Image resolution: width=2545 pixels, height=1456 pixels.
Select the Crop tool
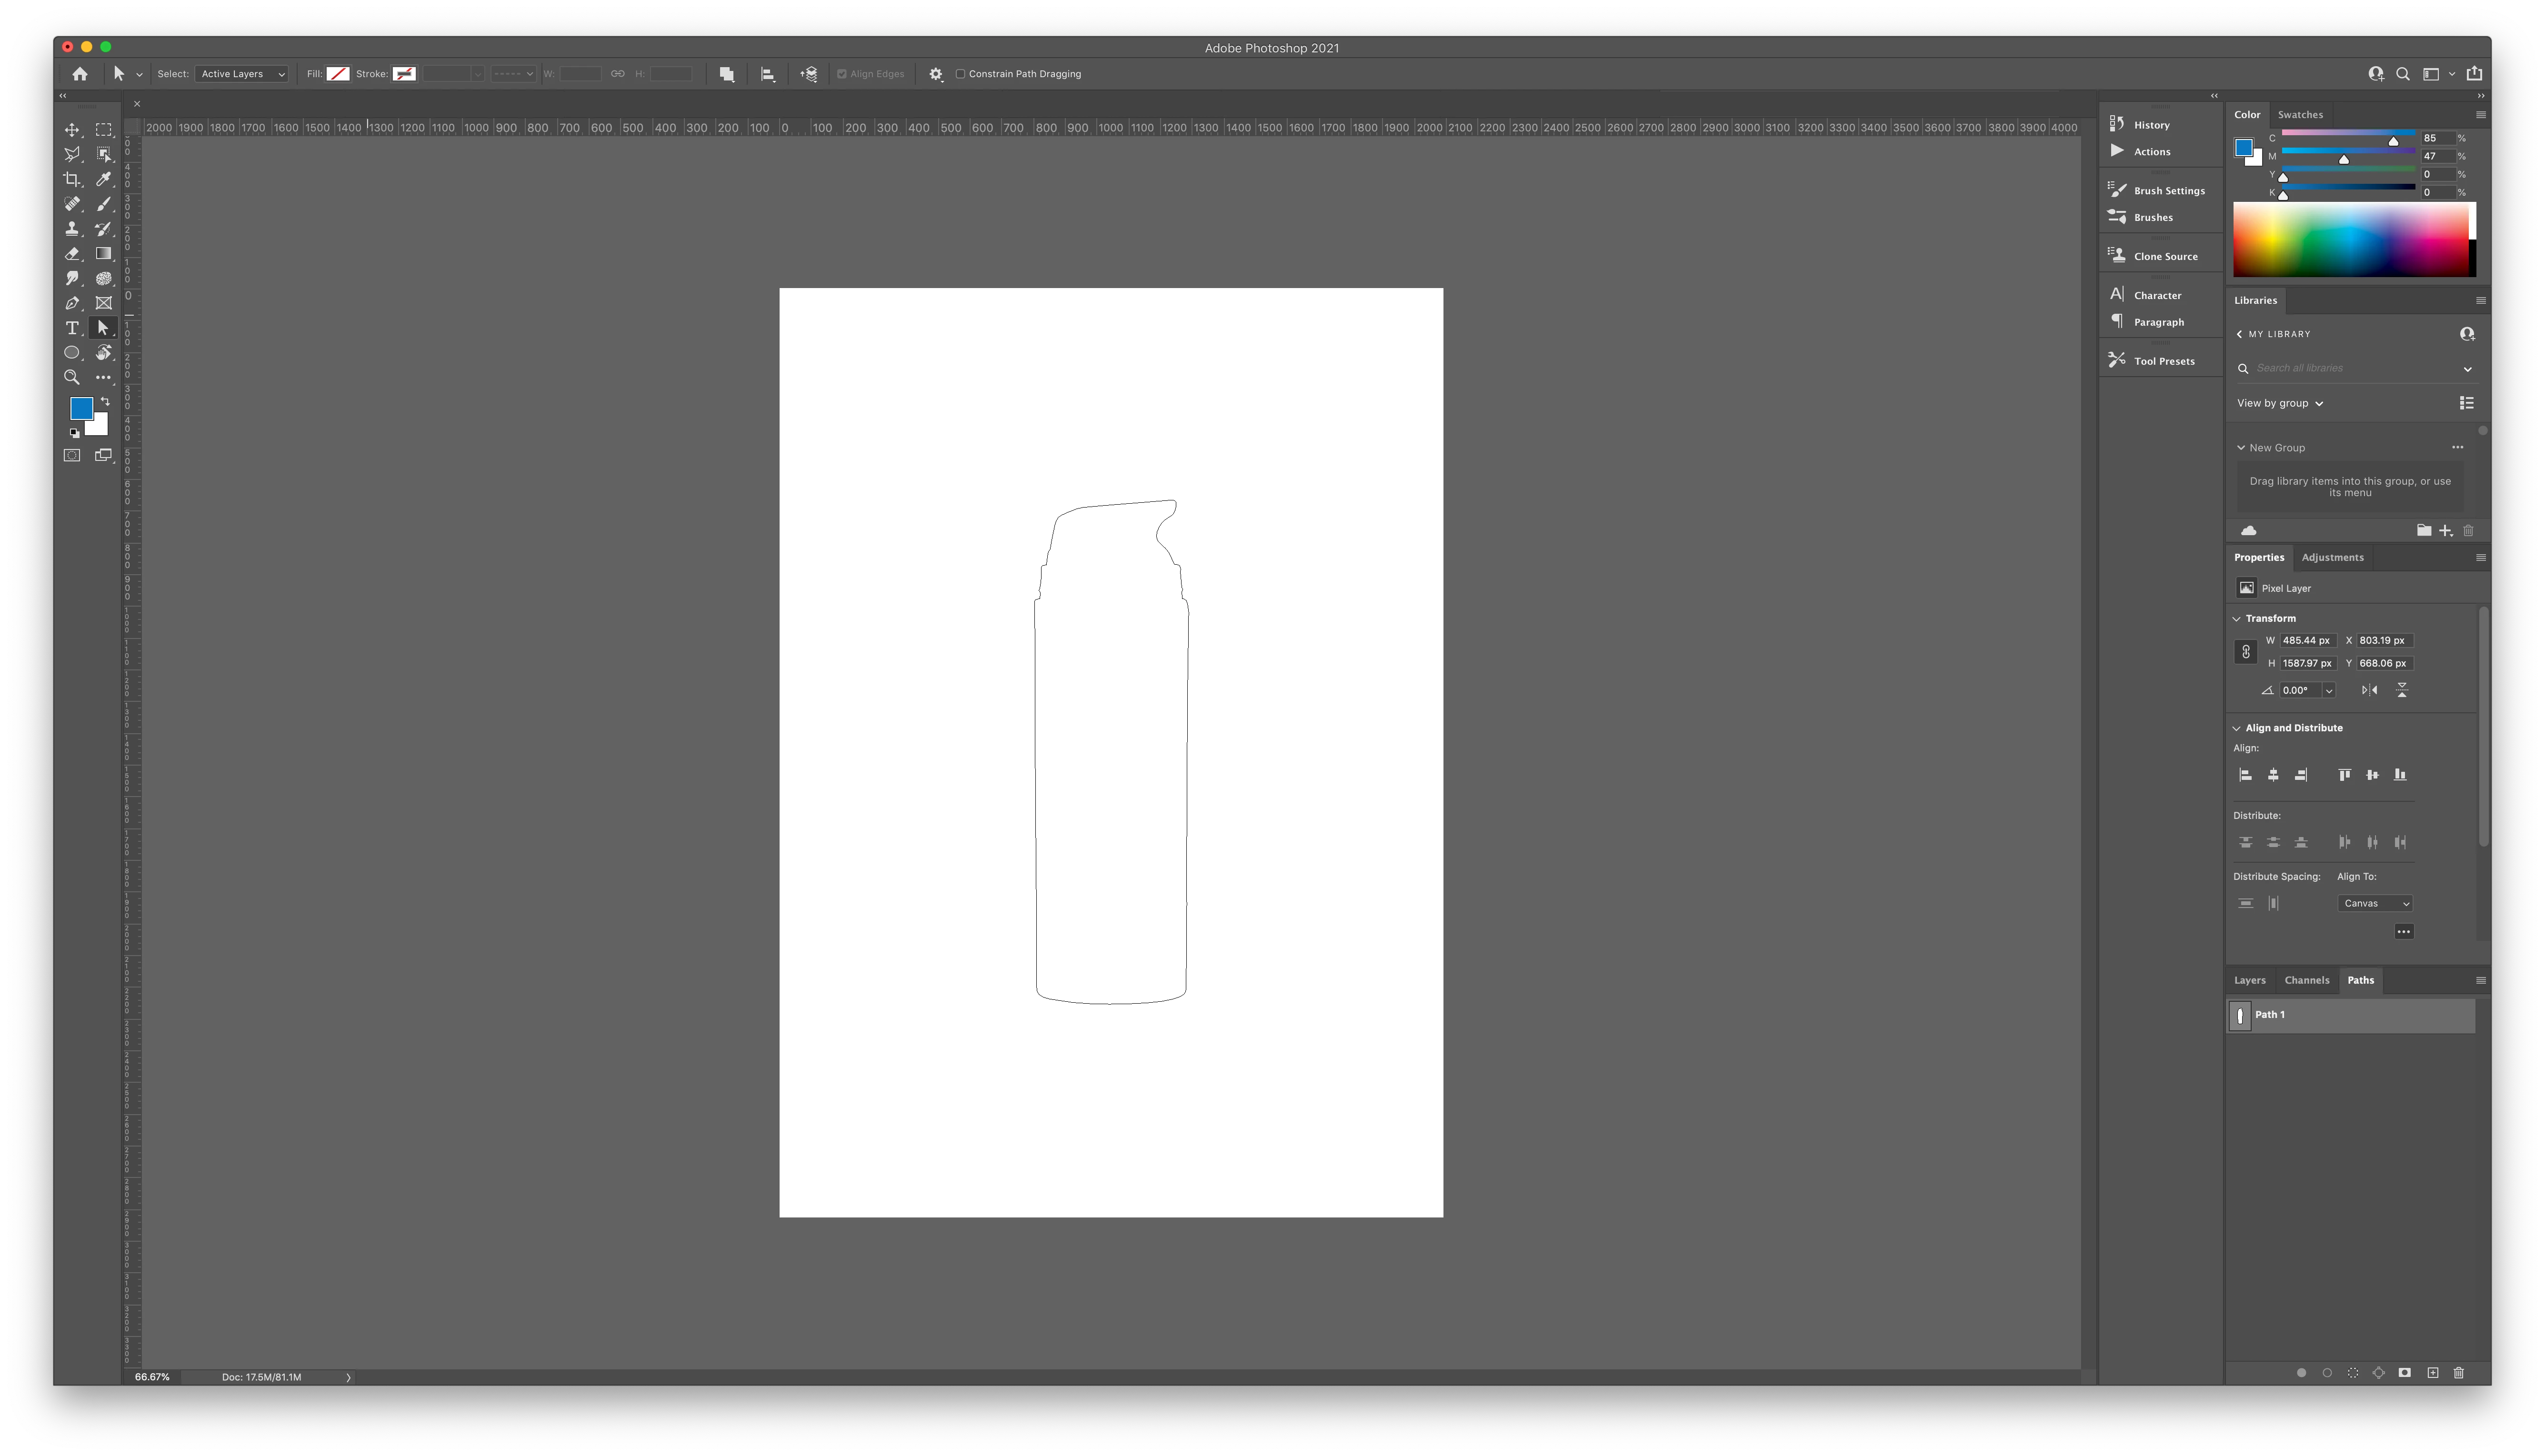(x=72, y=179)
